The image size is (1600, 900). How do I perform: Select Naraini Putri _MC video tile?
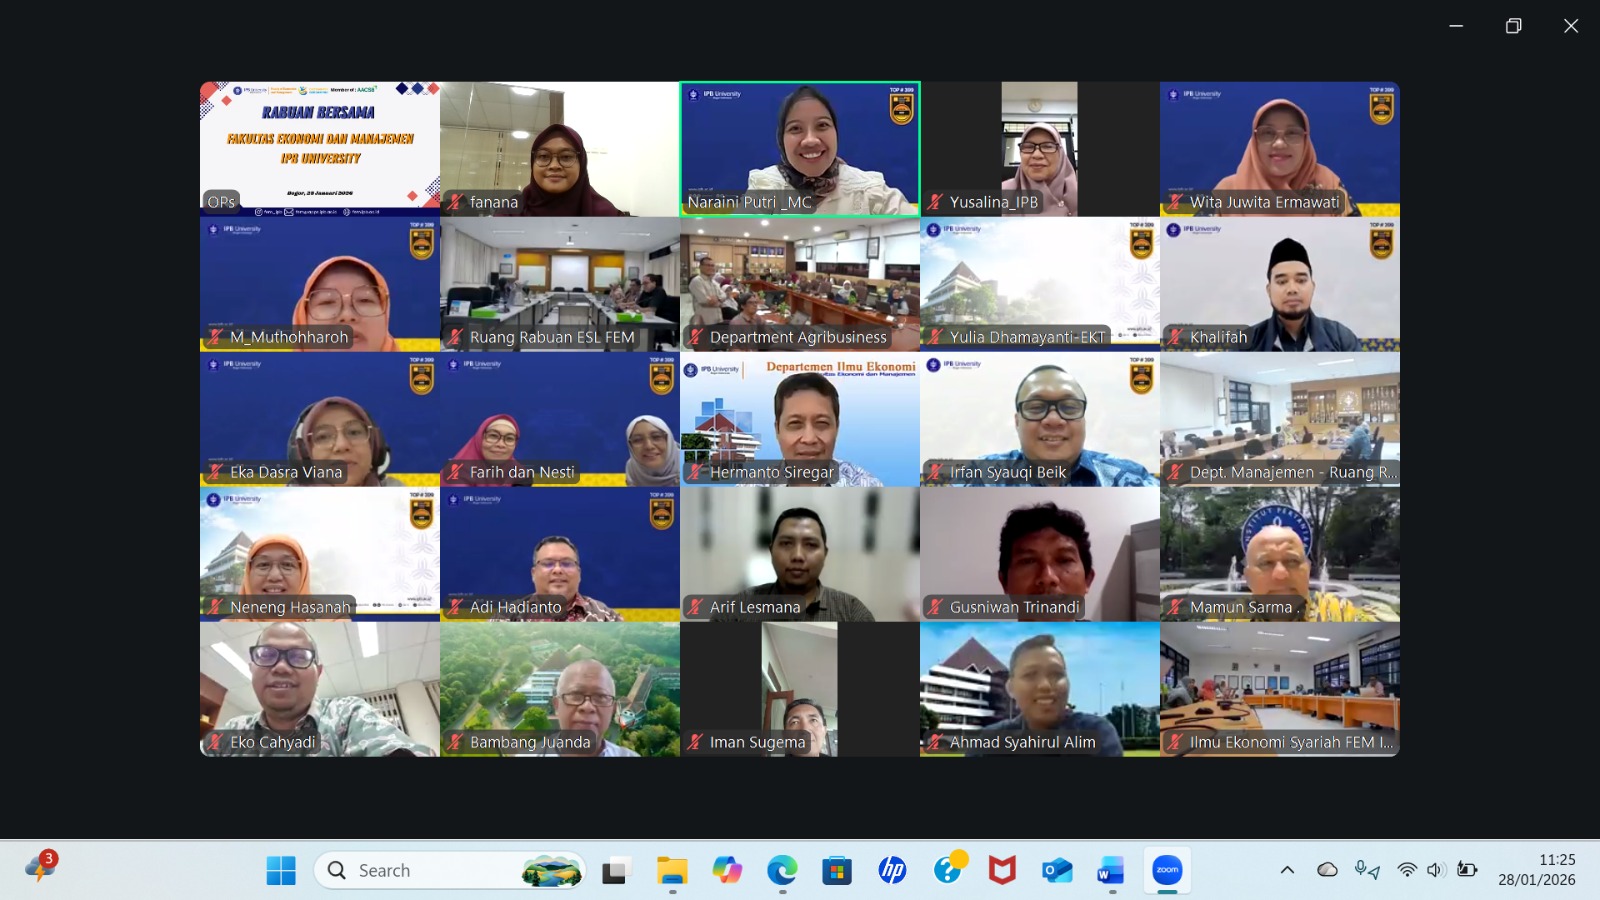[x=800, y=149]
